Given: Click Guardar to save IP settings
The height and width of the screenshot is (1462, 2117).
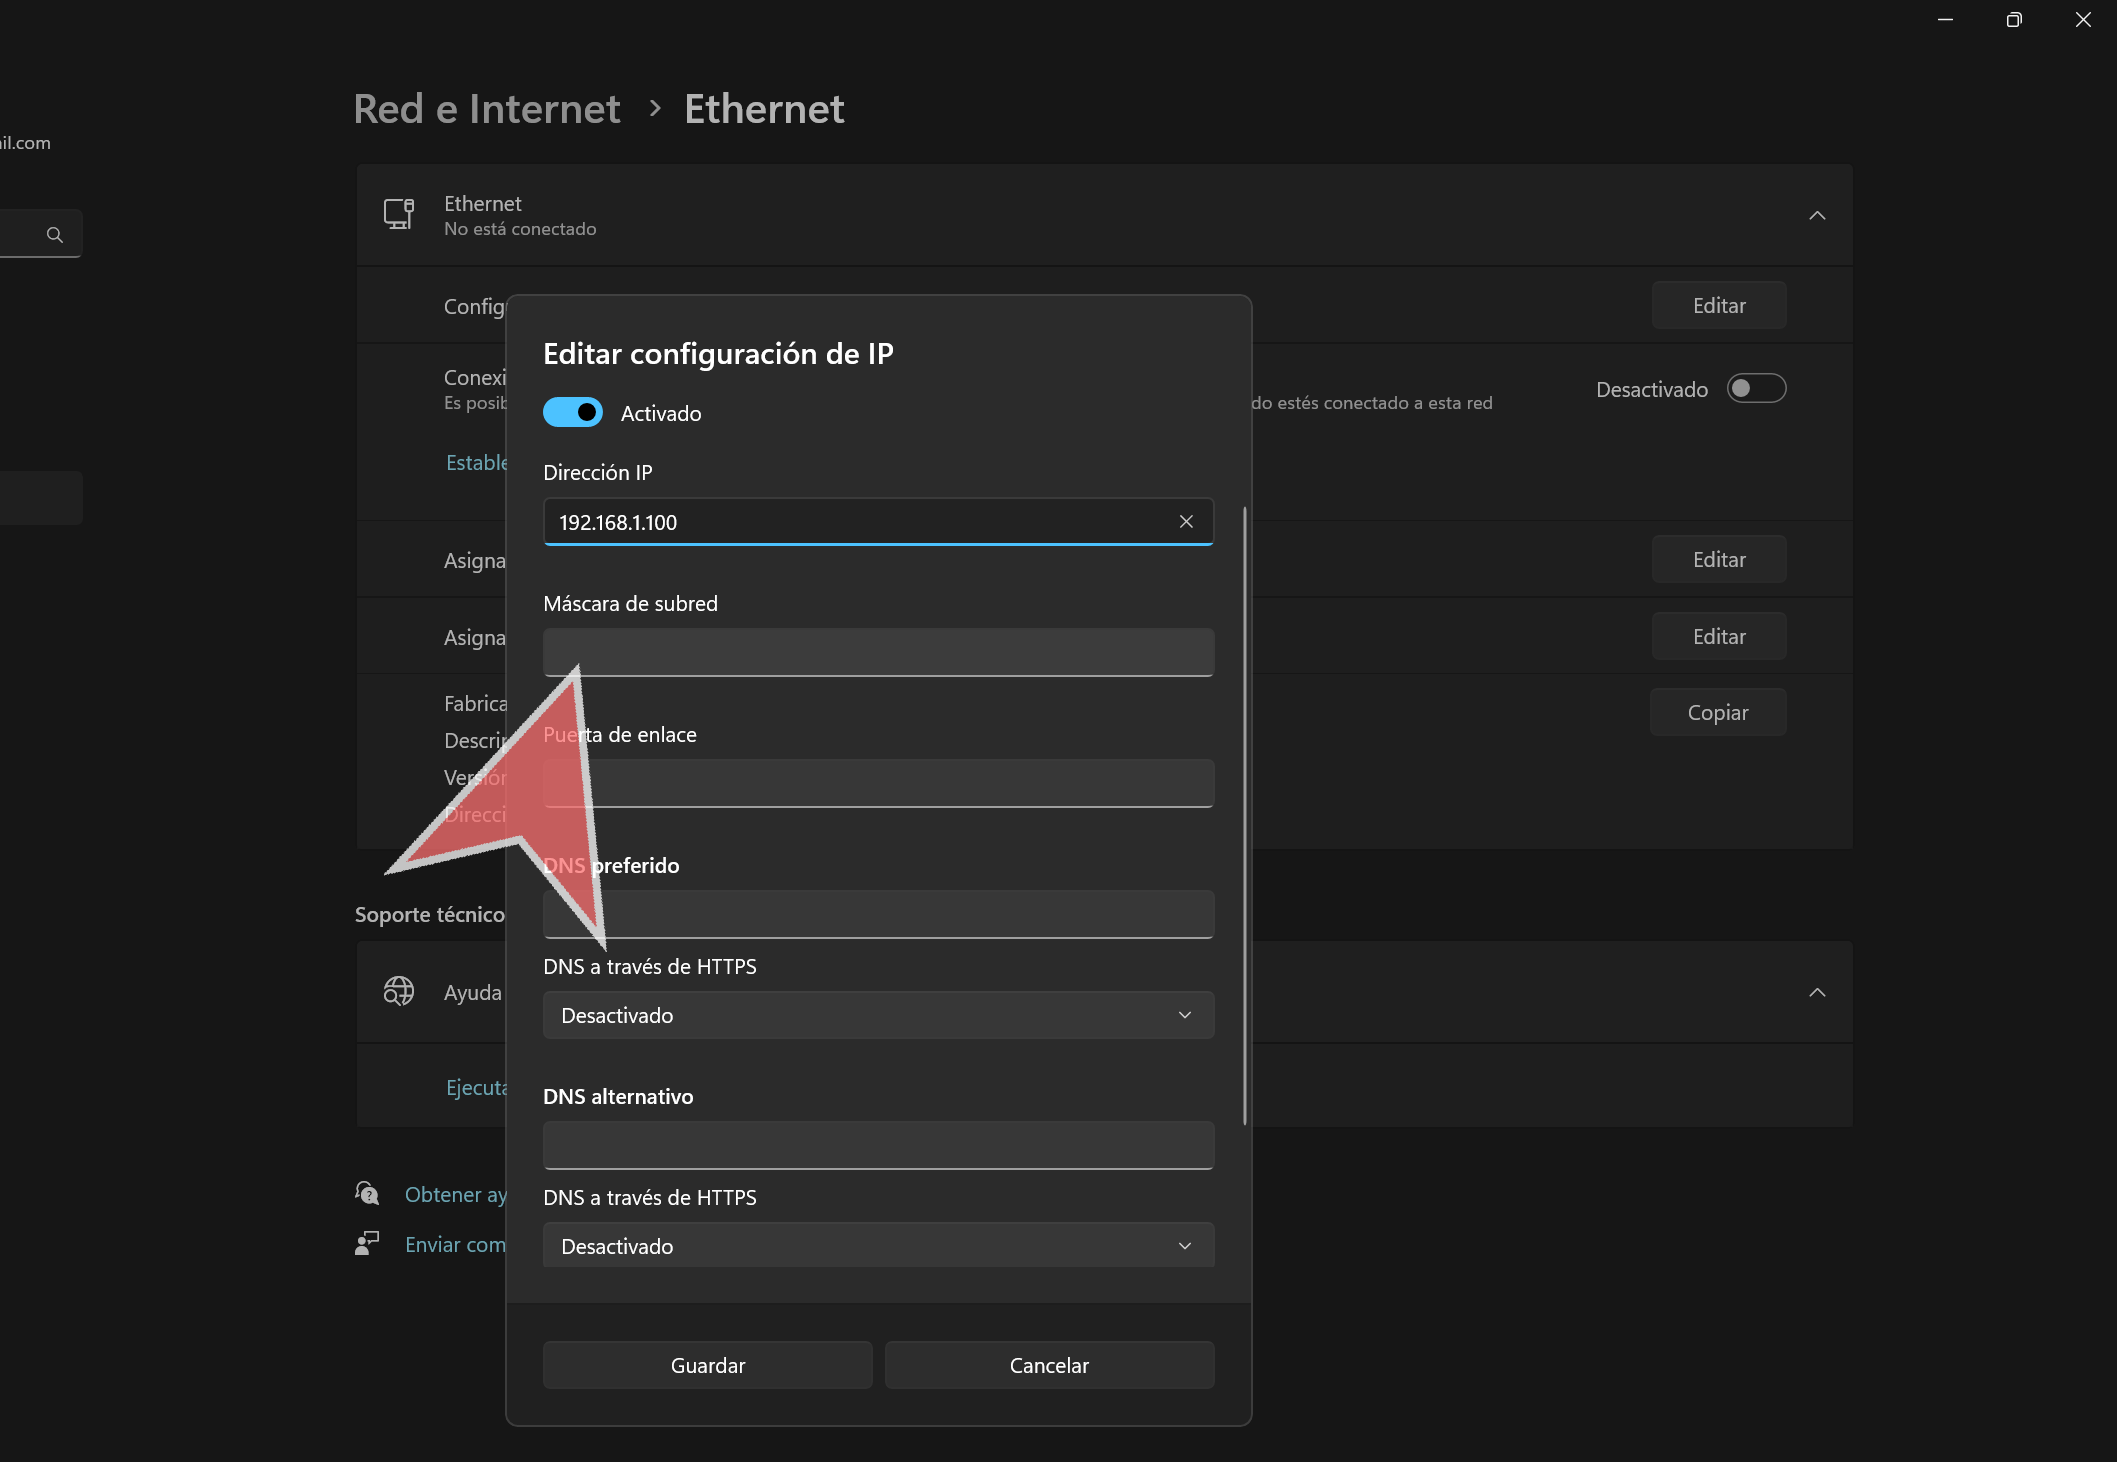Looking at the screenshot, I should click(707, 1365).
